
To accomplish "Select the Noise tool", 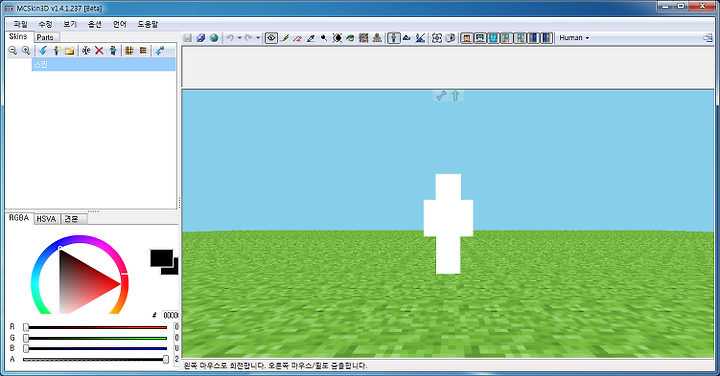I will pyautogui.click(x=364, y=38).
